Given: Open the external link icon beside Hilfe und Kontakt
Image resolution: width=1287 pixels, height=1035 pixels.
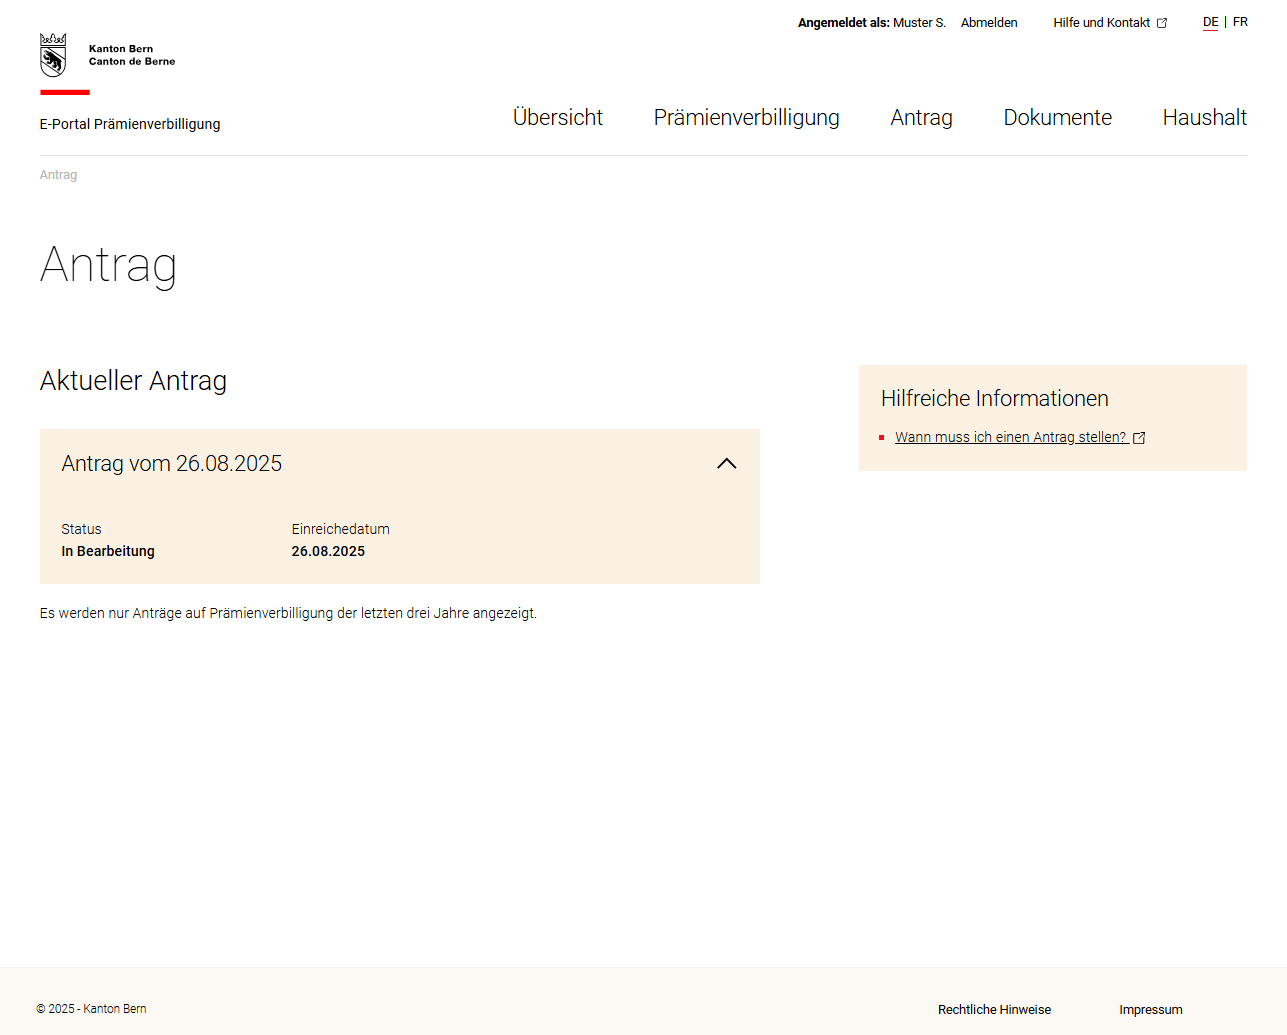Looking at the screenshot, I should (1160, 22).
